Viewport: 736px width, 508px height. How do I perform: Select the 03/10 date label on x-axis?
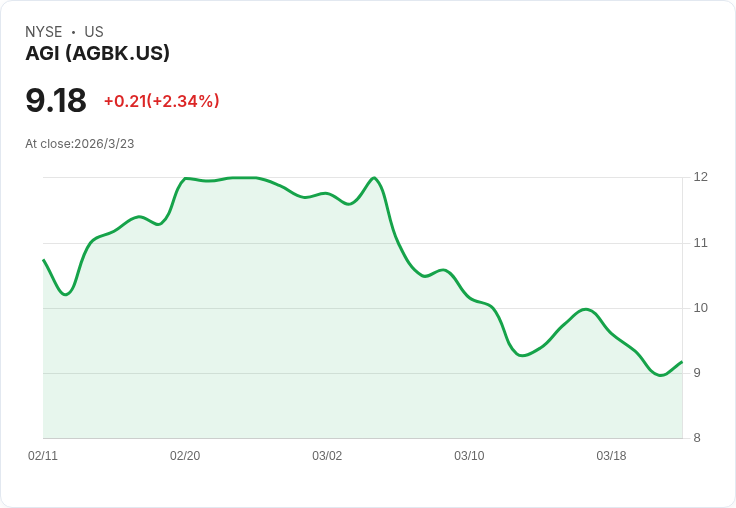pyautogui.click(x=469, y=456)
